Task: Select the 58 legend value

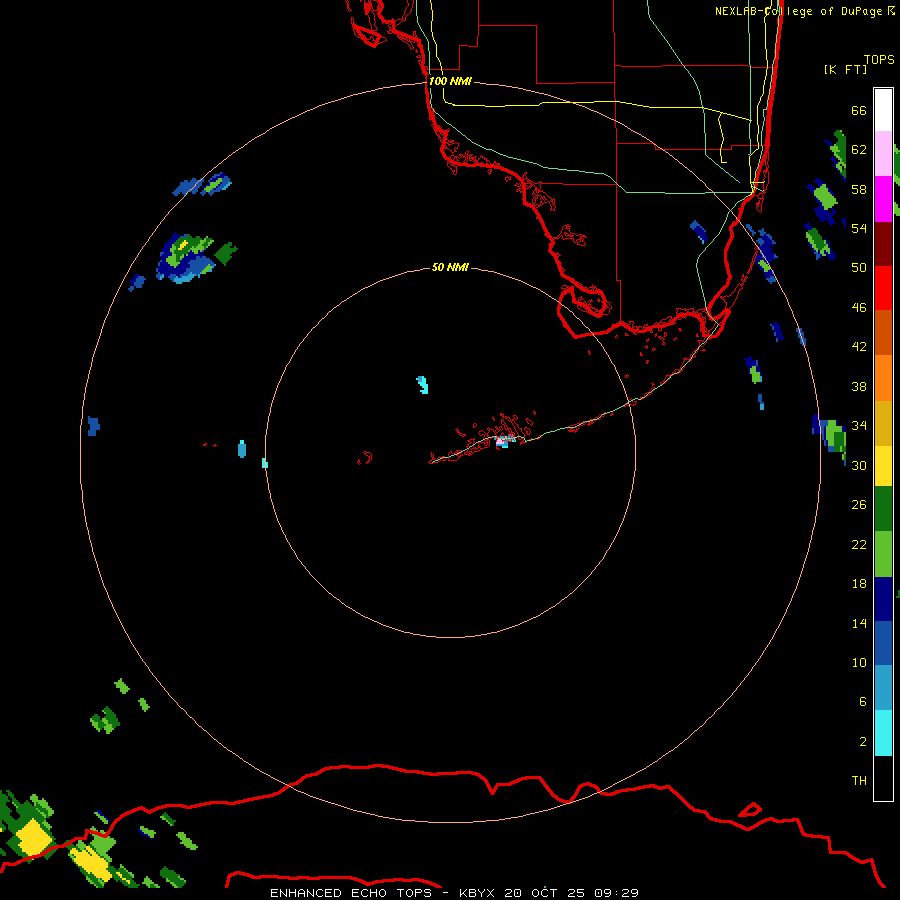Action: (x=859, y=189)
